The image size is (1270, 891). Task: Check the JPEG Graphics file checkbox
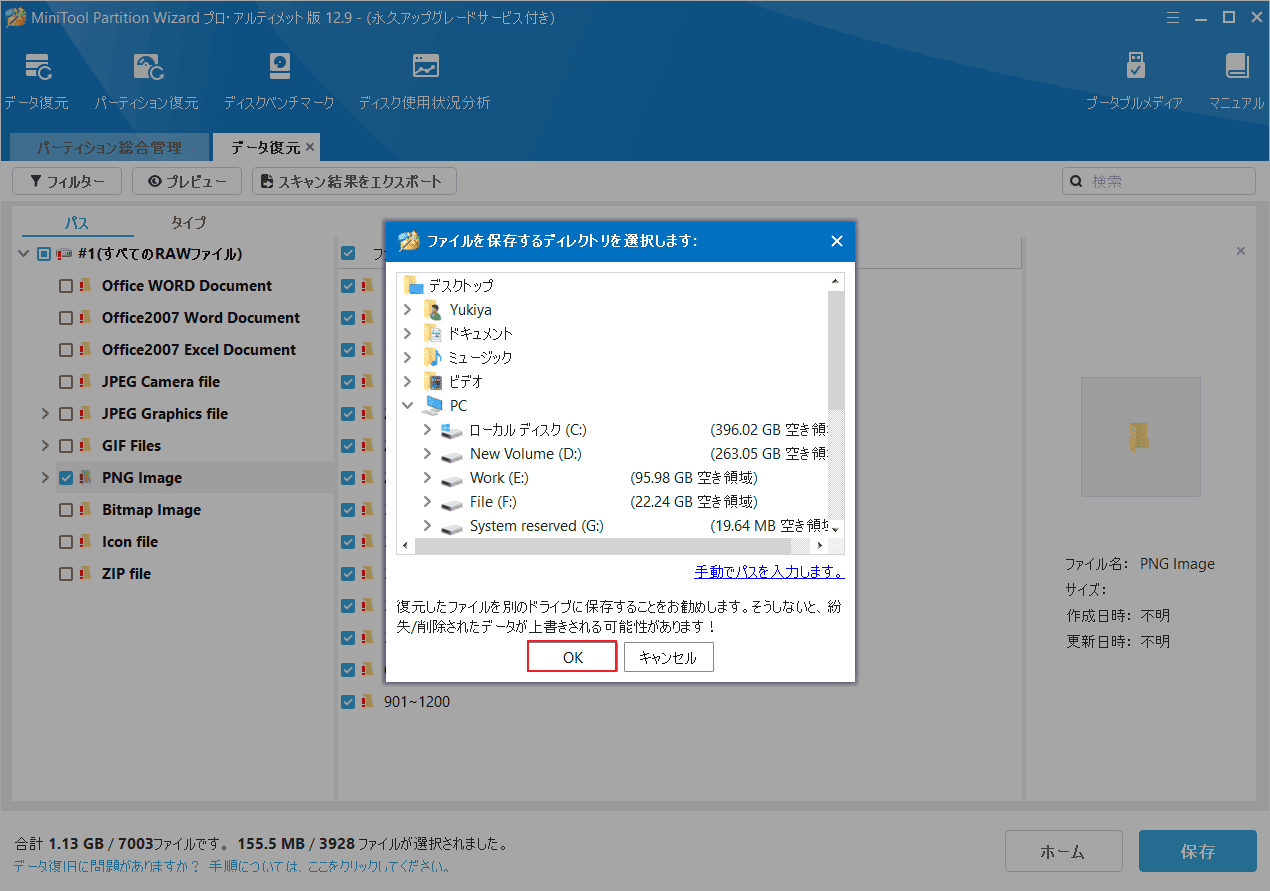point(66,414)
